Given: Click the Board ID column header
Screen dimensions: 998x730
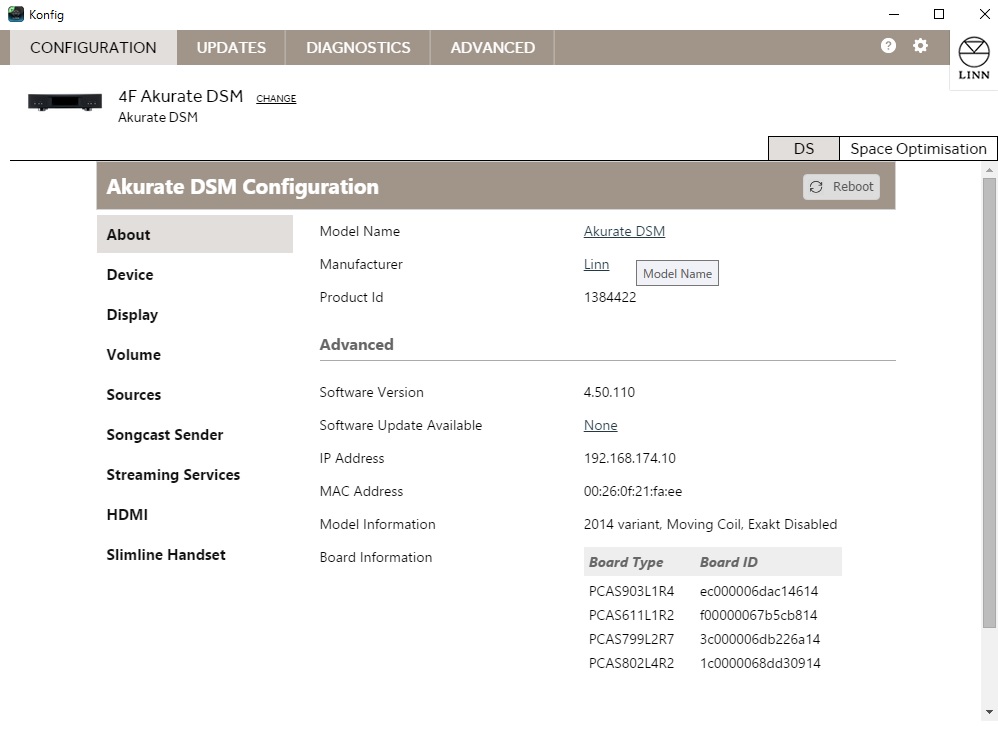Looking at the screenshot, I should pos(729,563).
